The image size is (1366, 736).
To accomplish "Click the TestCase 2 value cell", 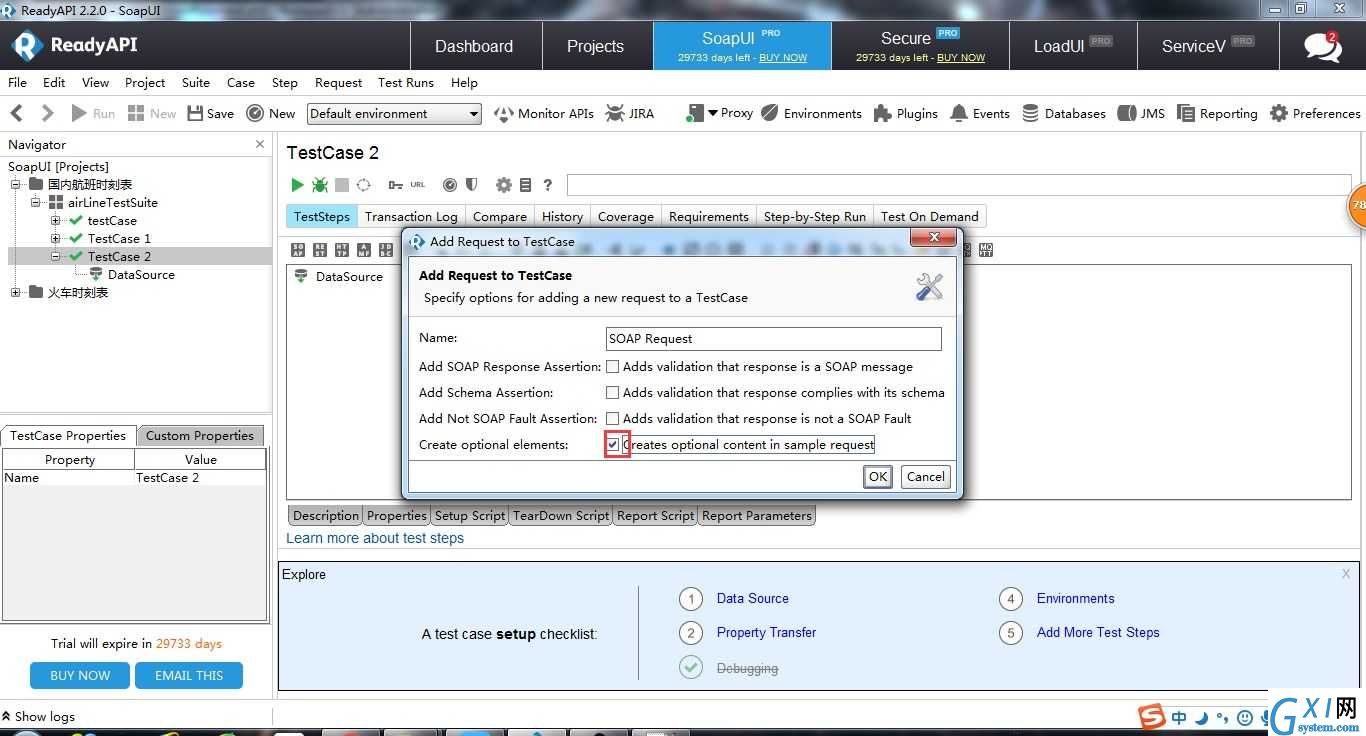I will [x=200, y=478].
